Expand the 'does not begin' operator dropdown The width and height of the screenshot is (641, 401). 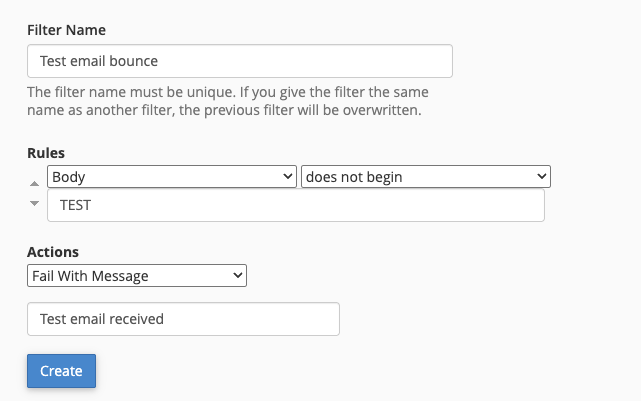[x=426, y=177]
